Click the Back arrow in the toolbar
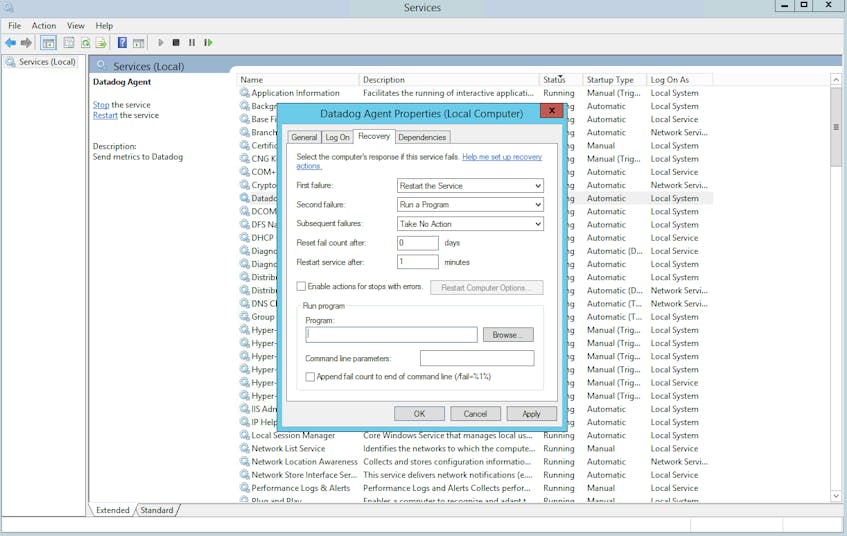Screen dimensions: 847x536 [x=11, y=43]
